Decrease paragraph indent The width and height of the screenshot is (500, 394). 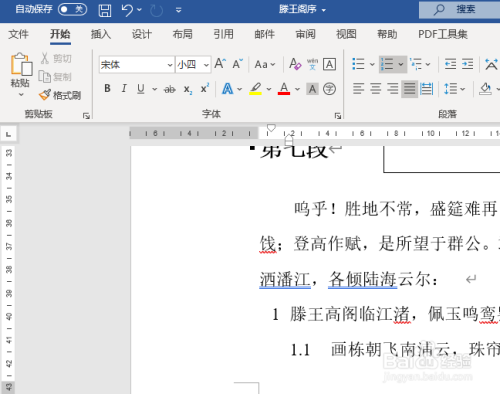coord(450,64)
